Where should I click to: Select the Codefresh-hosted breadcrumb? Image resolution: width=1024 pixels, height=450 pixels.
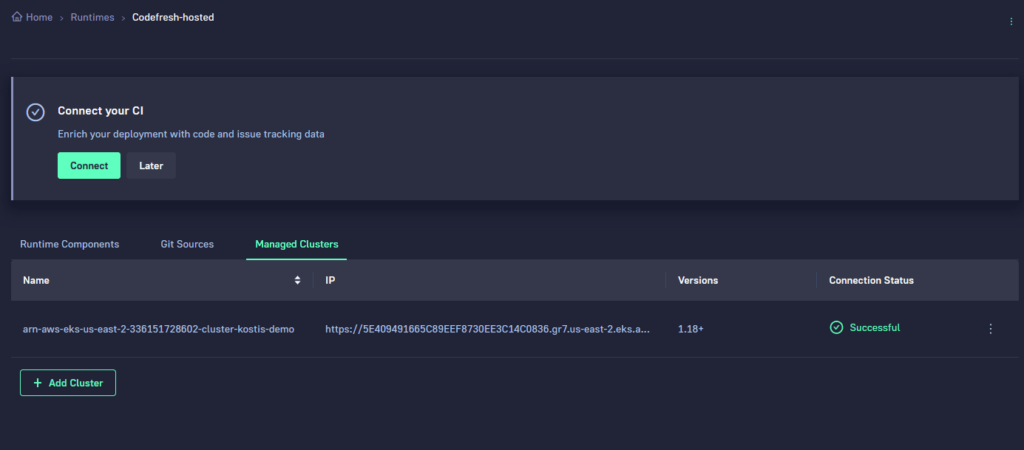(173, 18)
